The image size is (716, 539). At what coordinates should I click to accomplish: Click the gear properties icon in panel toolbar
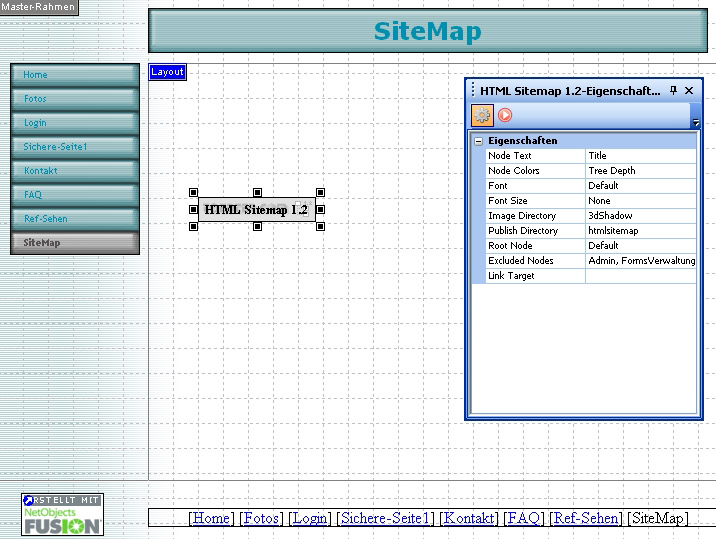(482, 115)
